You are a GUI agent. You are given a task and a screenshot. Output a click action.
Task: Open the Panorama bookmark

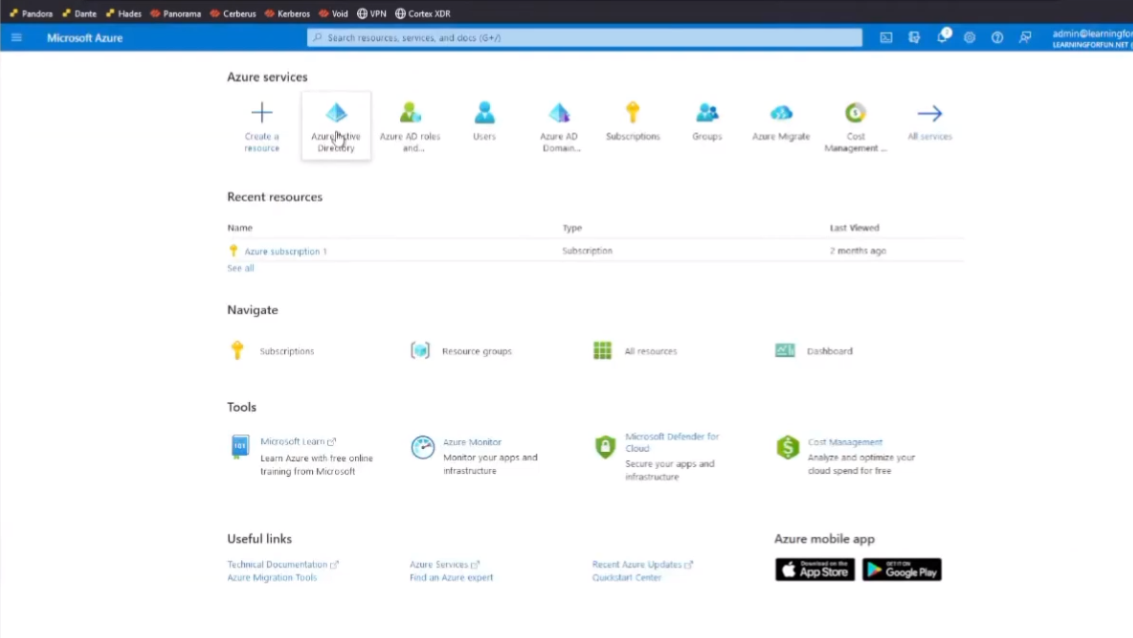[x=176, y=13]
